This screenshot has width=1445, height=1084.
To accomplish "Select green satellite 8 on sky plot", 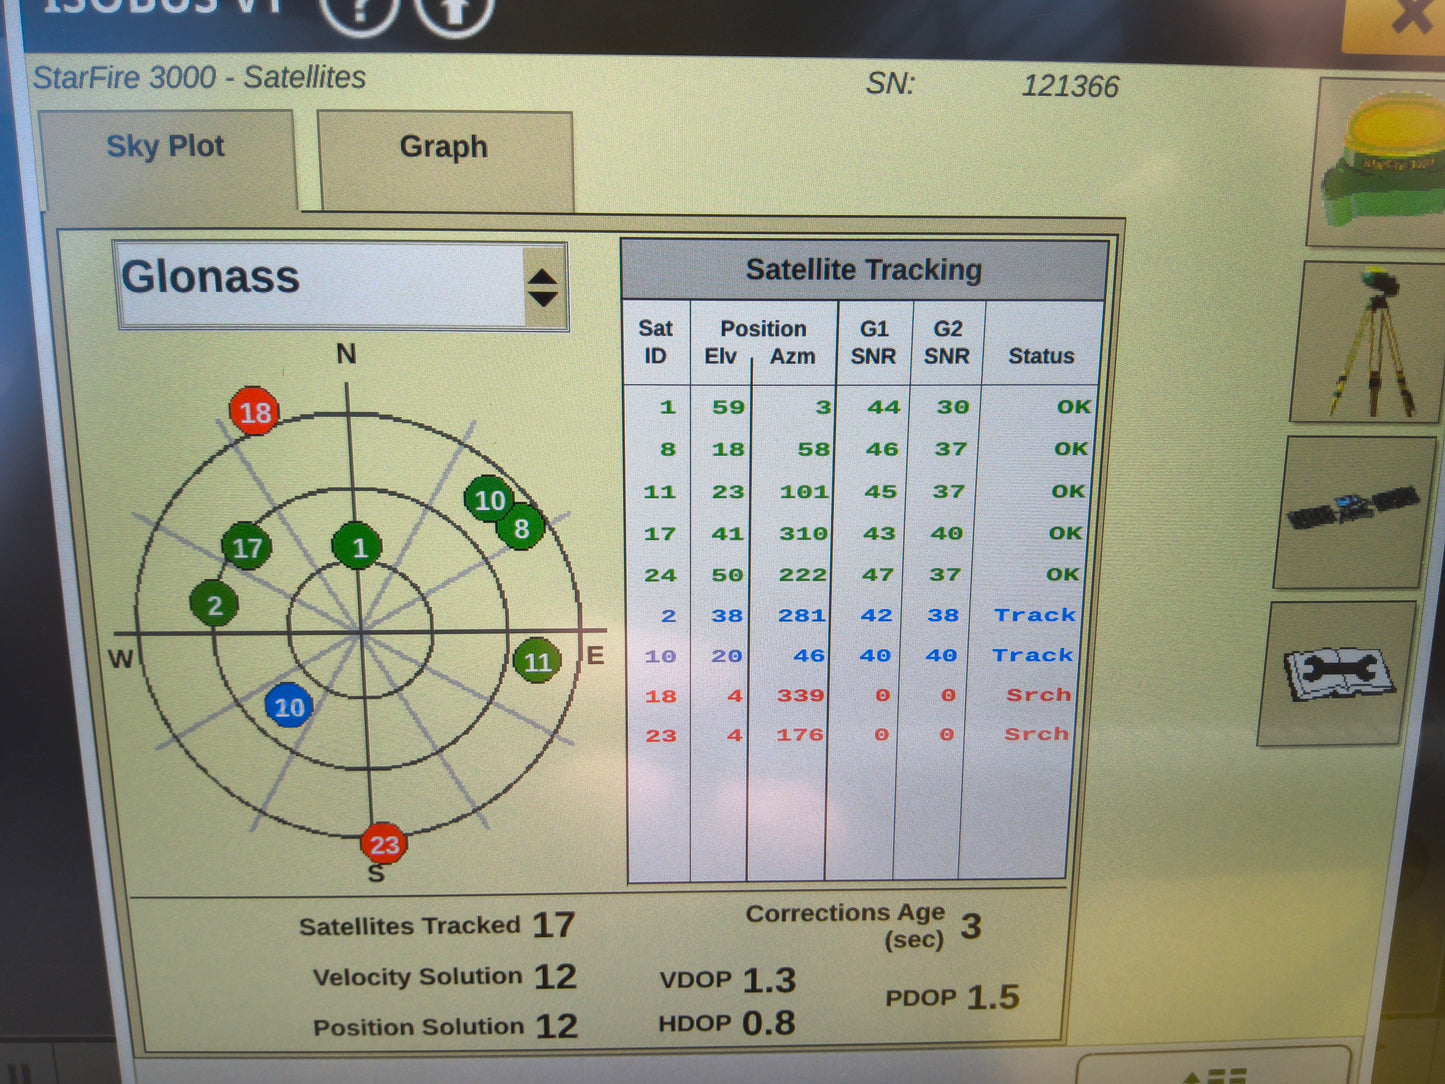I will pos(521,528).
